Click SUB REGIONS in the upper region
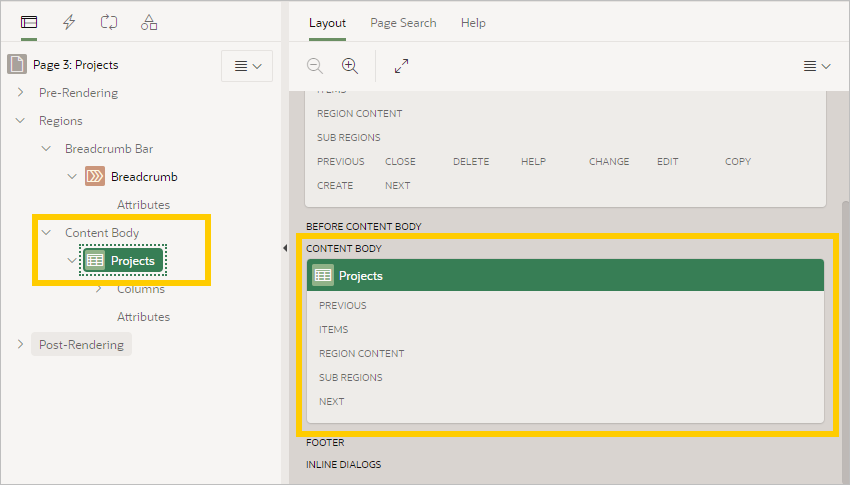This screenshot has height=485, width=850. coord(349,137)
